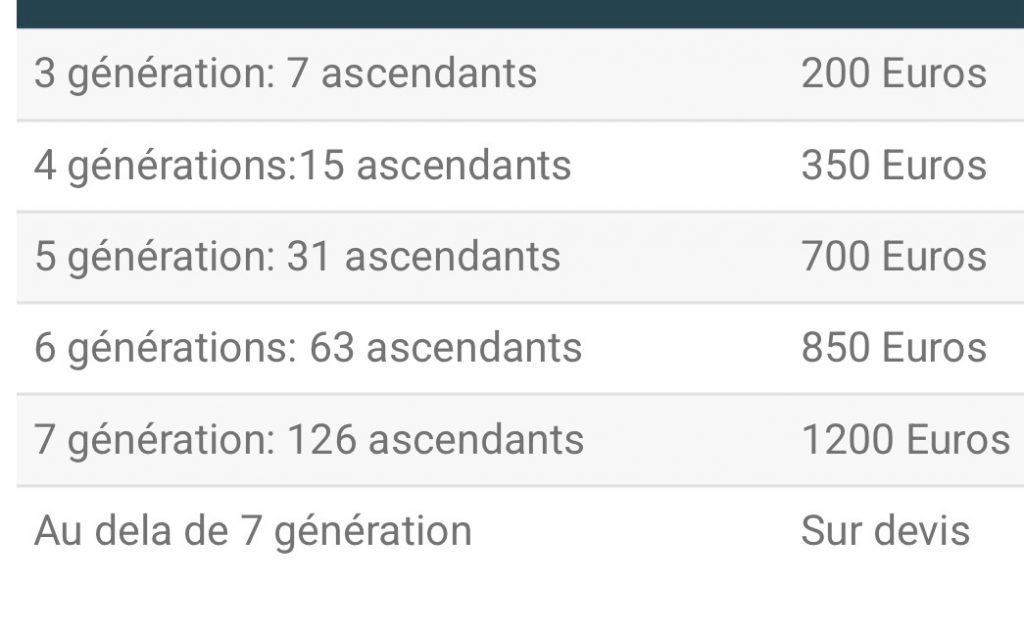Click the "5 génération: 31 ascendants" row label
The height and width of the screenshot is (635, 1024).
point(297,257)
